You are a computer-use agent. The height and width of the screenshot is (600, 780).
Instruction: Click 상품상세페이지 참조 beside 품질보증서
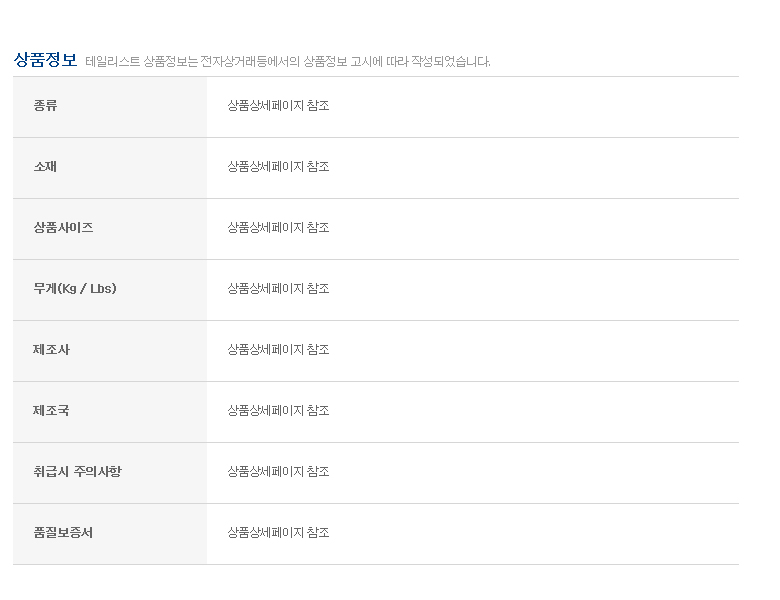click(x=278, y=533)
